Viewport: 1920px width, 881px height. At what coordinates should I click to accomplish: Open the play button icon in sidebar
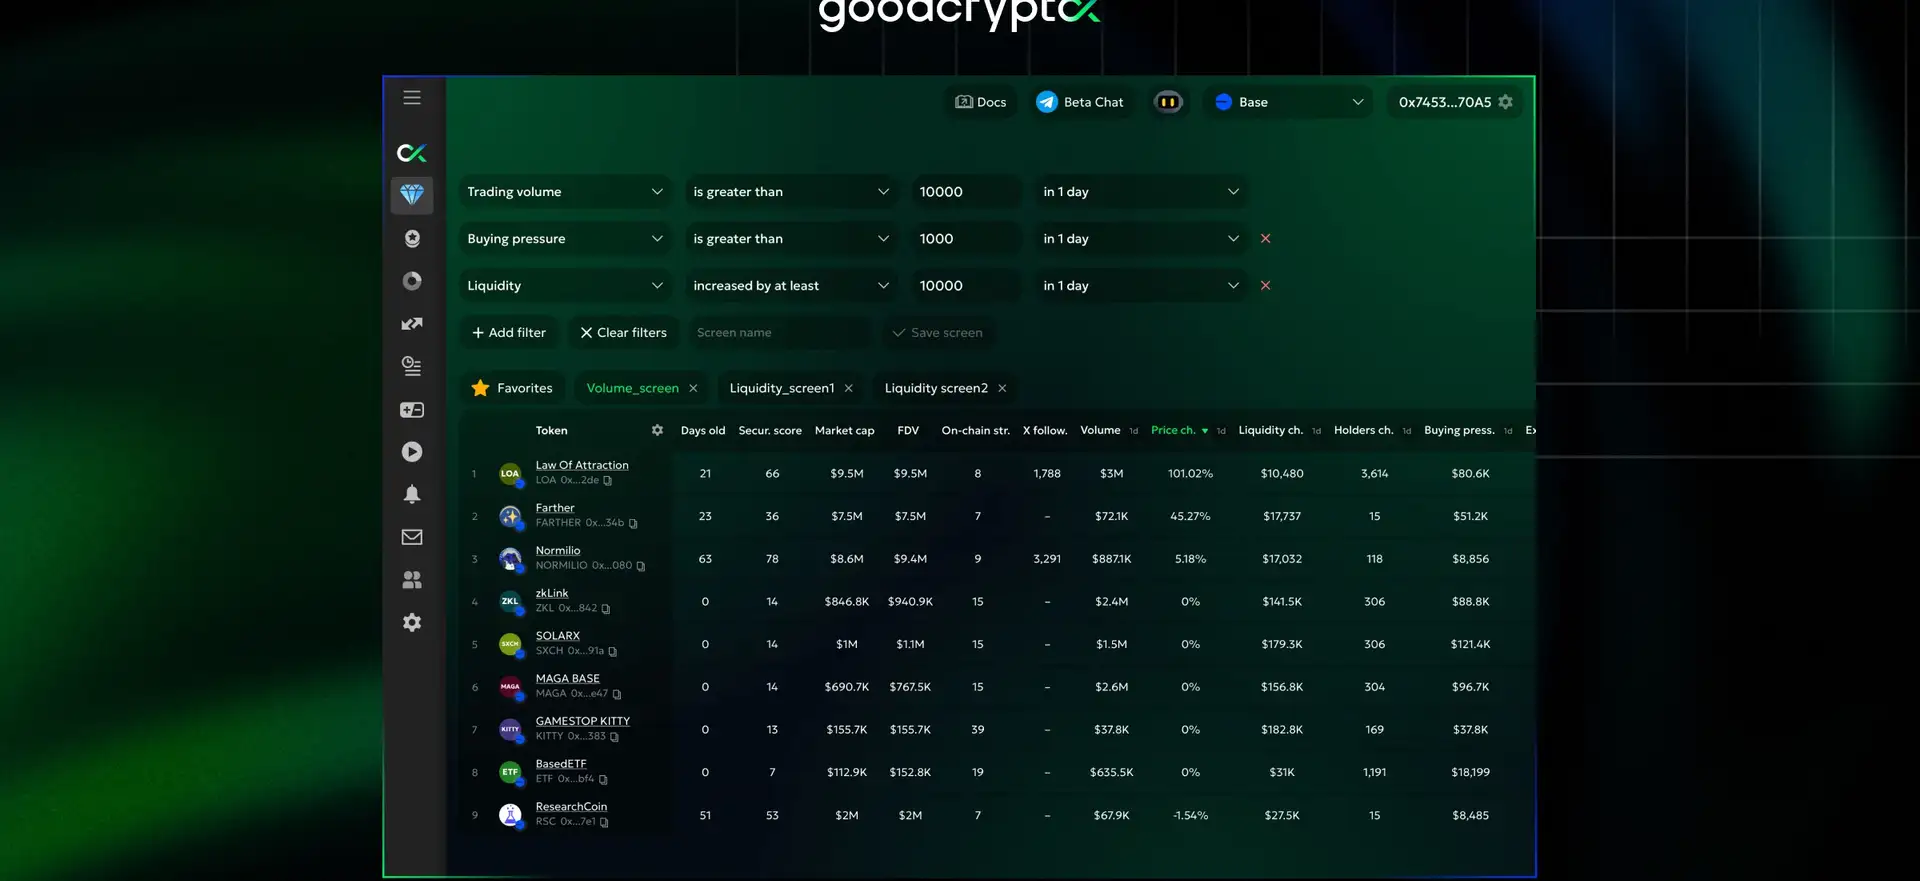tap(412, 452)
